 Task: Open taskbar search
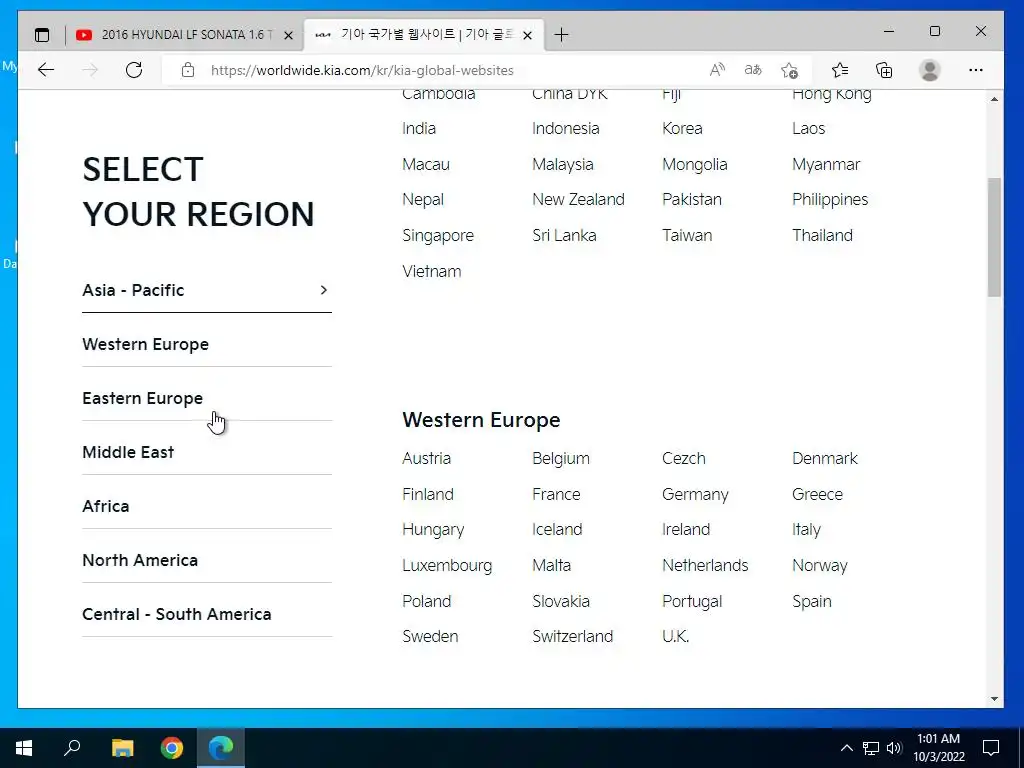point(72,748)
